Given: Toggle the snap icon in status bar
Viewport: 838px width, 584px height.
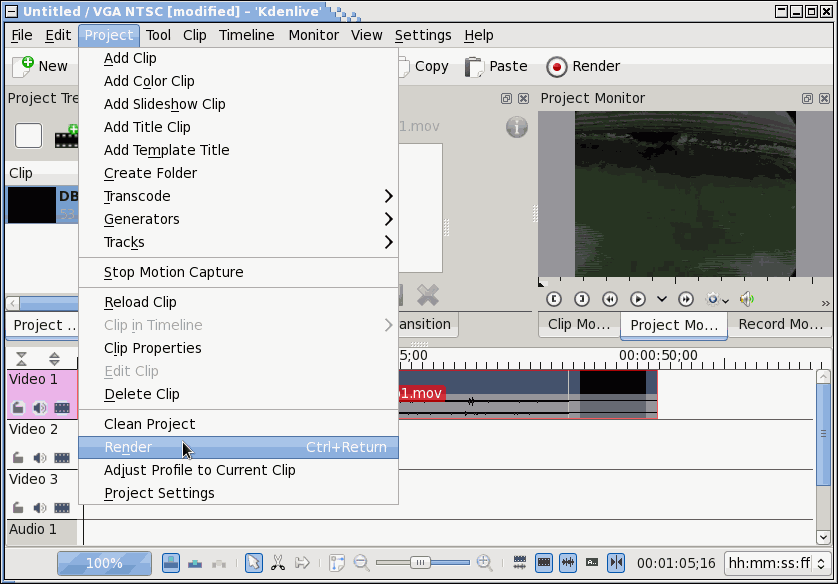Looking at the screenshot, I should tap(616, 563).
